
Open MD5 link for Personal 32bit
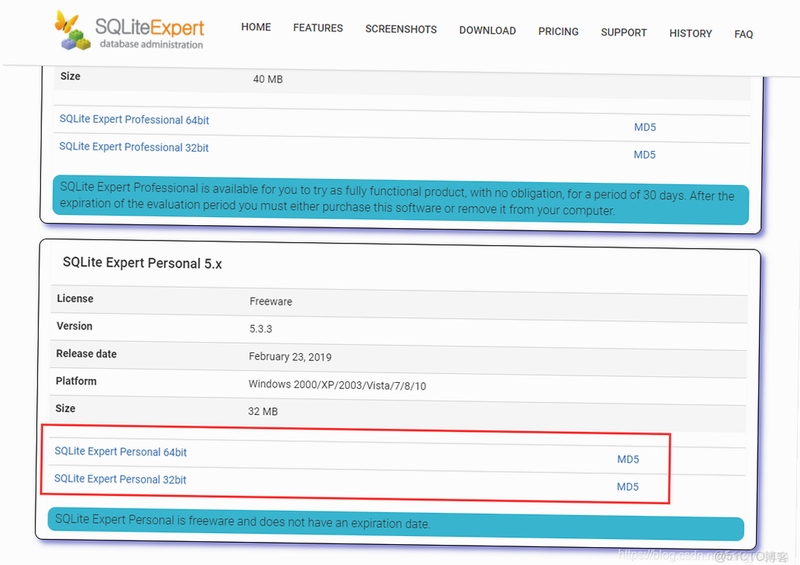pyautogui.click(x=628, y=487)
